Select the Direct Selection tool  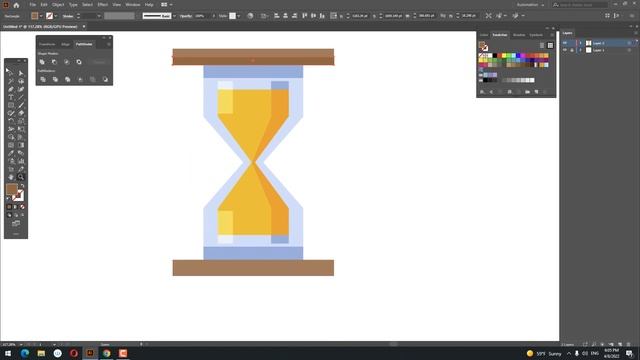pyautogui.click(x=21, y=73)
